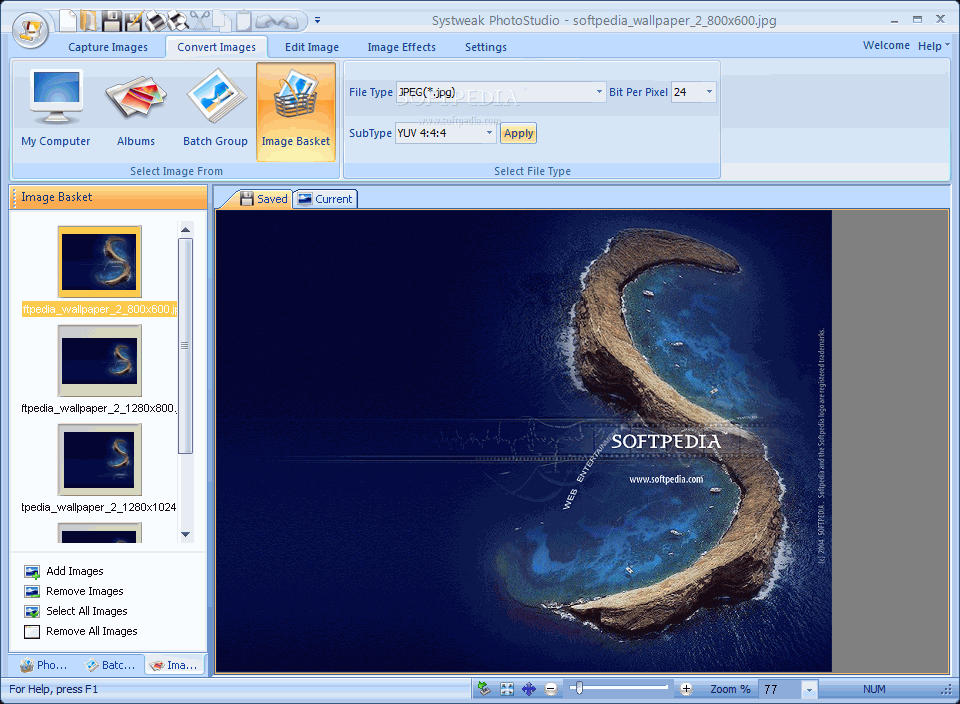Show the Current image view tab
The width and height of the screenshot is (960, 704).
(325, 199)
